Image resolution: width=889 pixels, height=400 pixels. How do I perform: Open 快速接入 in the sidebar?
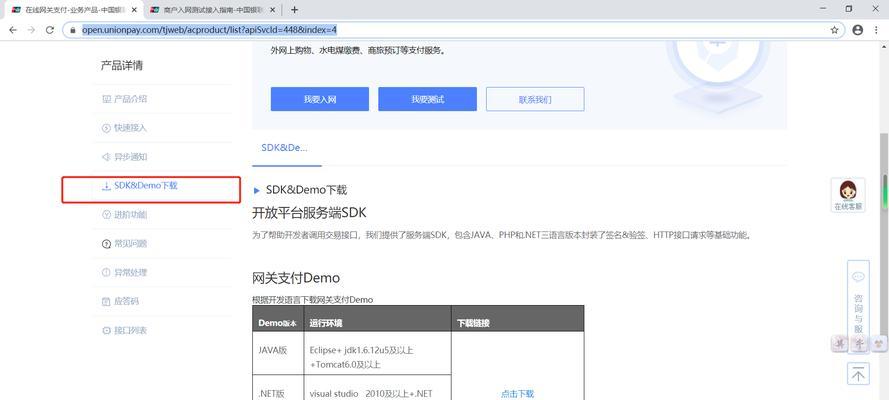coord(125,128)
